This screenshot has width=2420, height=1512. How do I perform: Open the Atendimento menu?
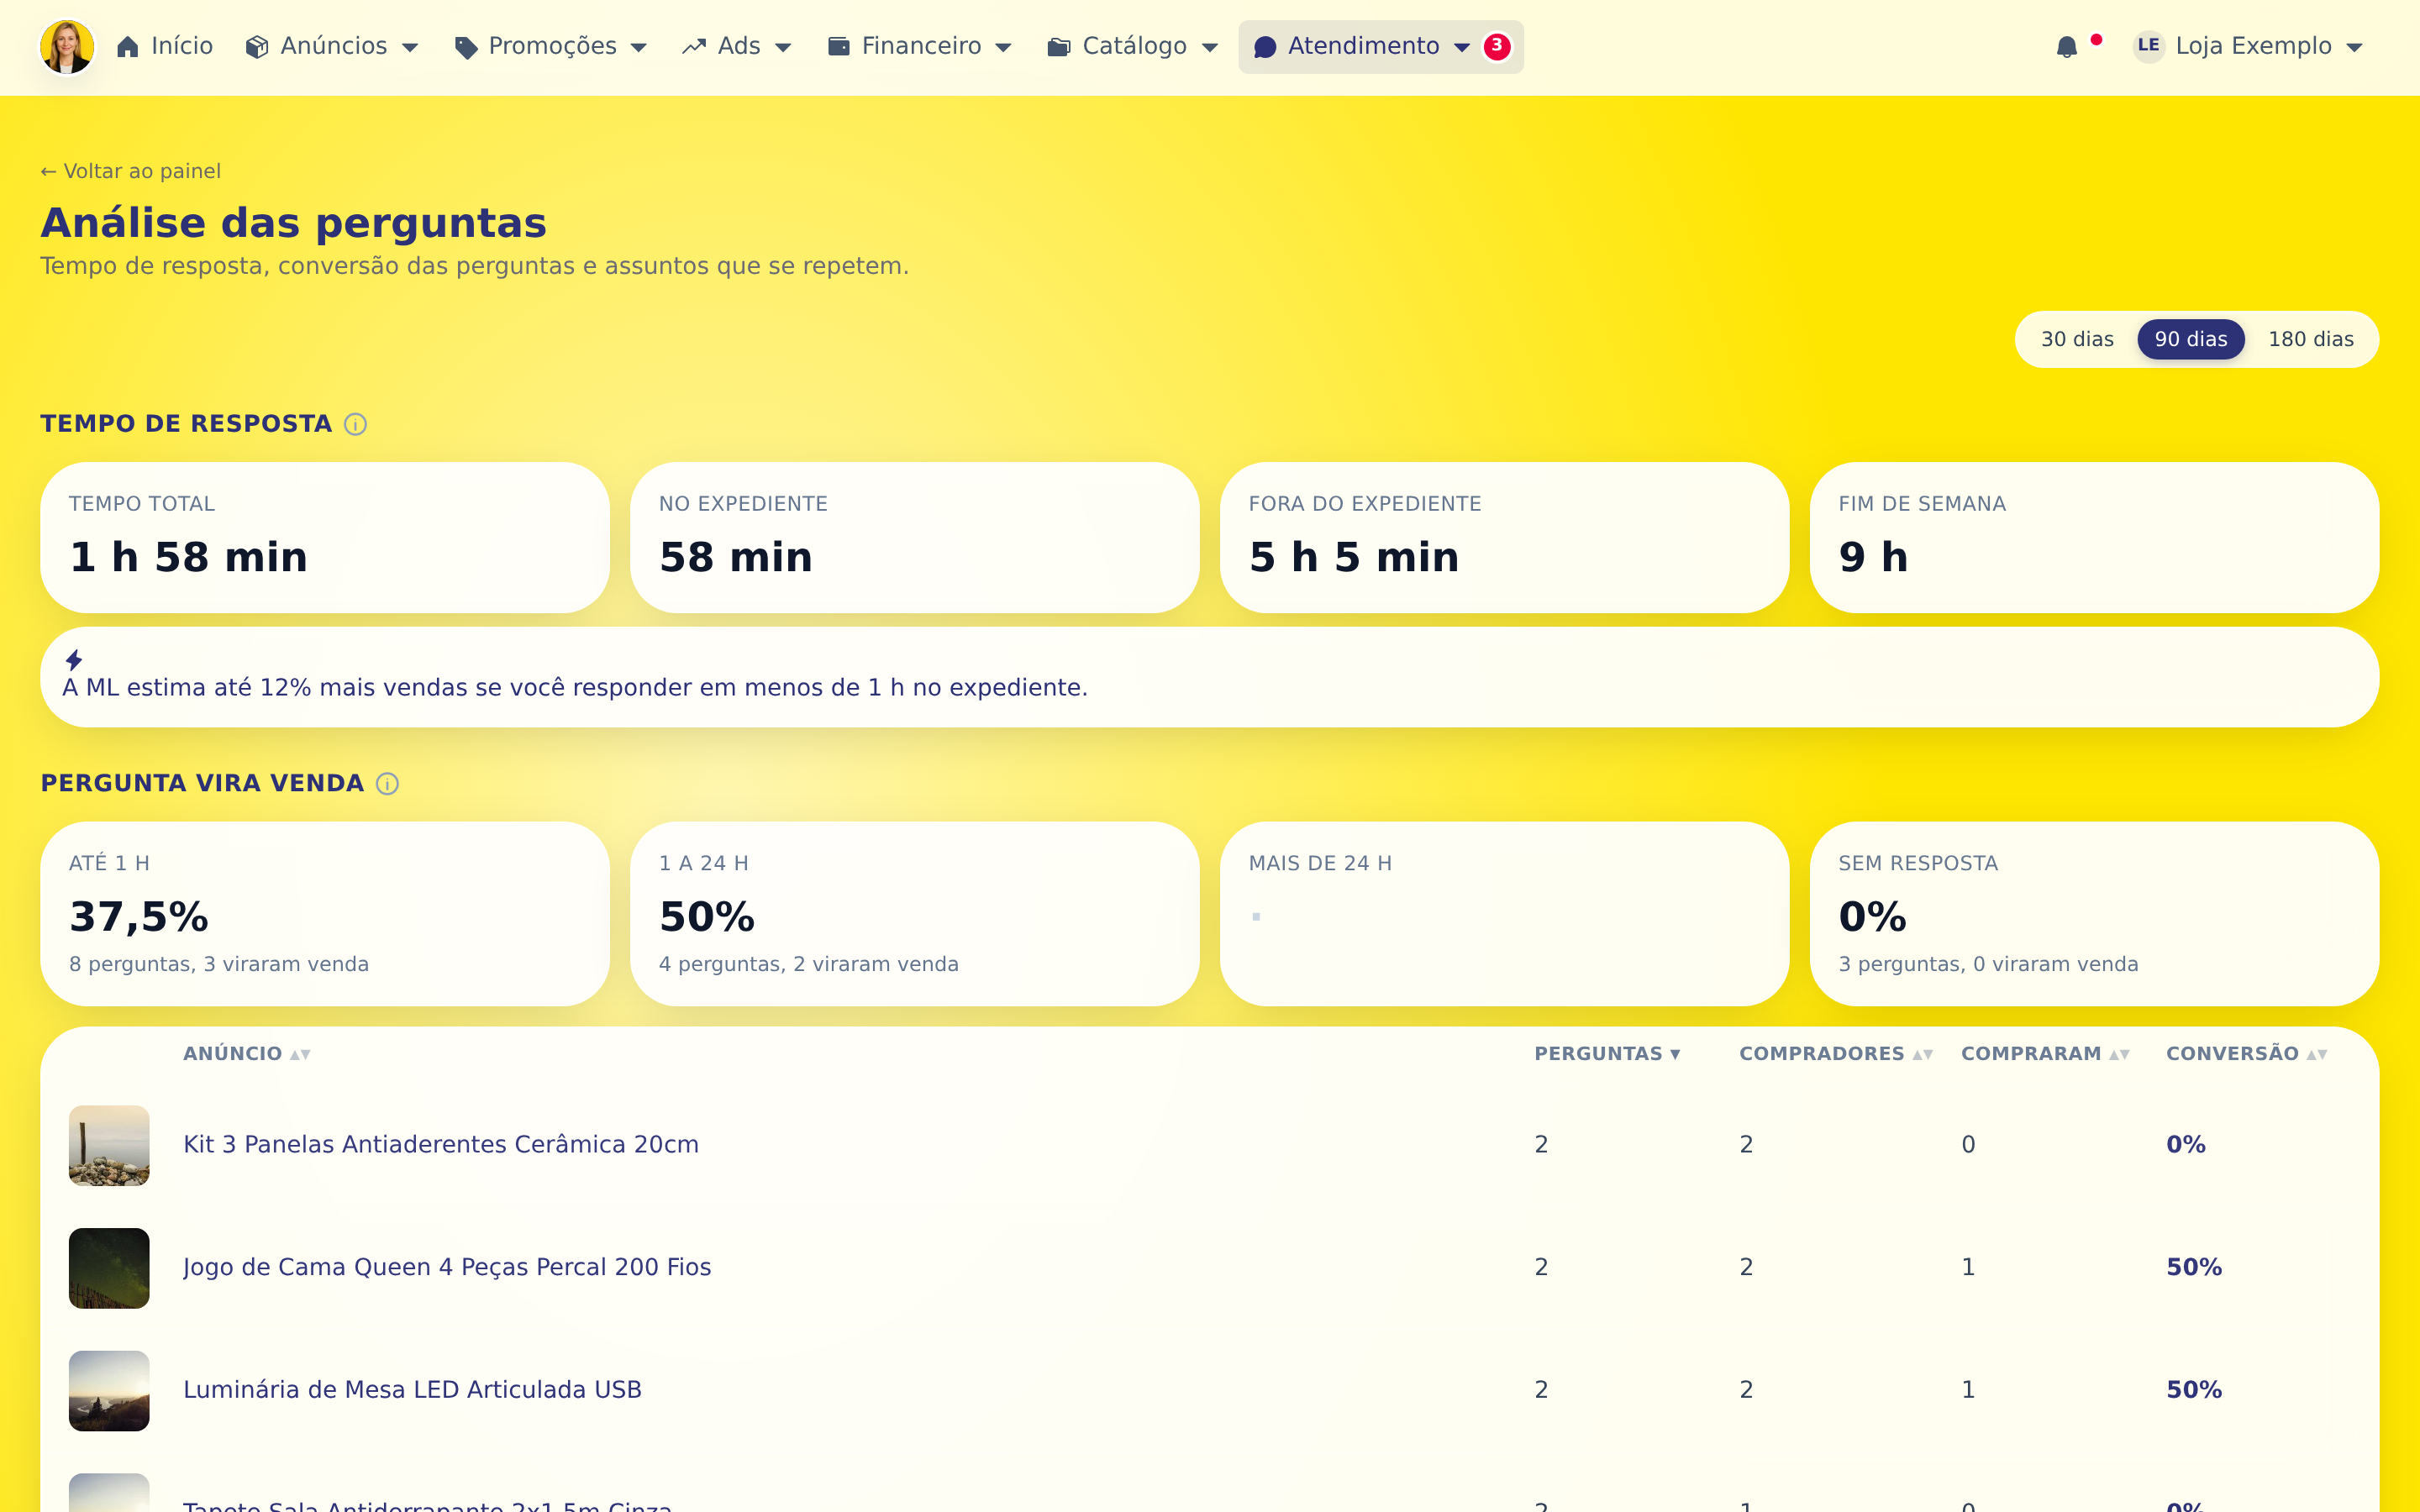[1380, 47]
